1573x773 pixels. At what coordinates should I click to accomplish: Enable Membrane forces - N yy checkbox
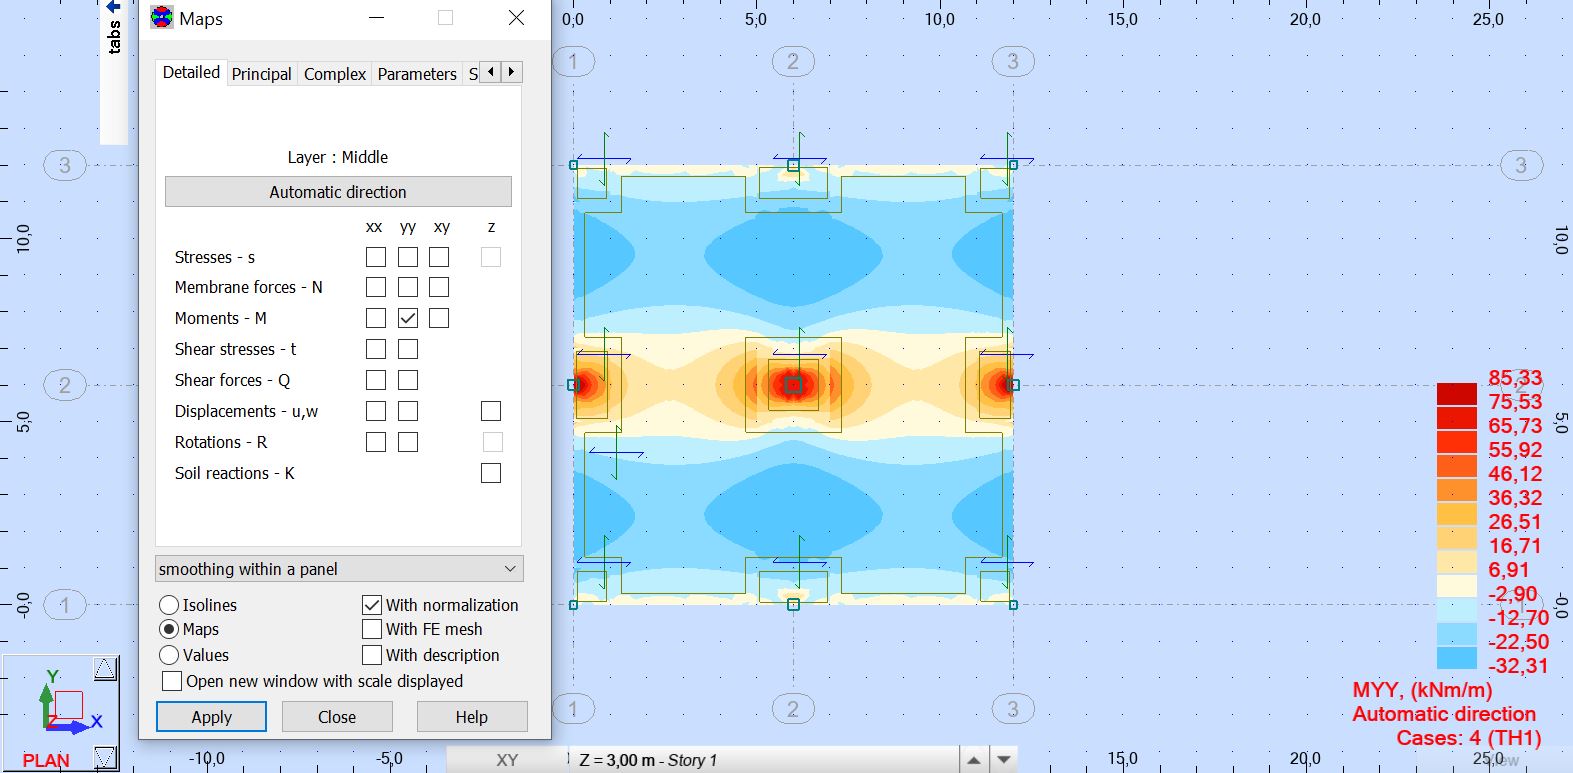click(x=408, y=287)
